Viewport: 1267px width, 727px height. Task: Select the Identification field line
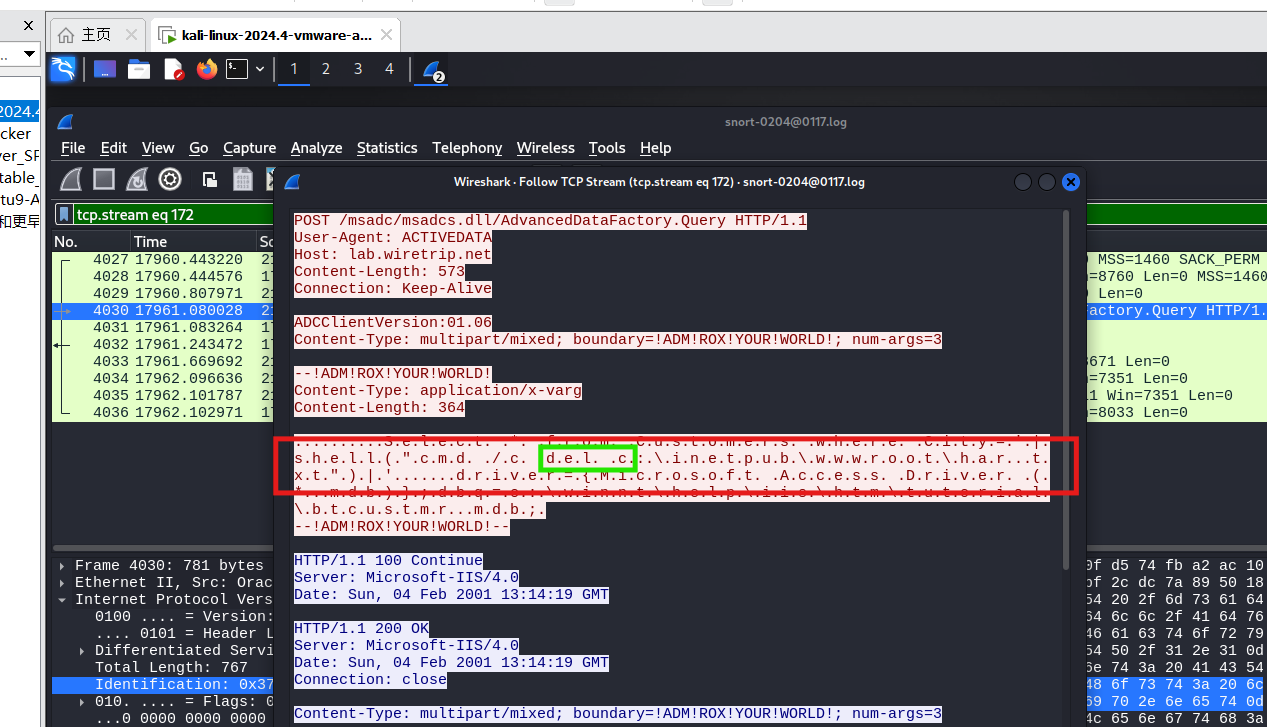pos(163,685)
